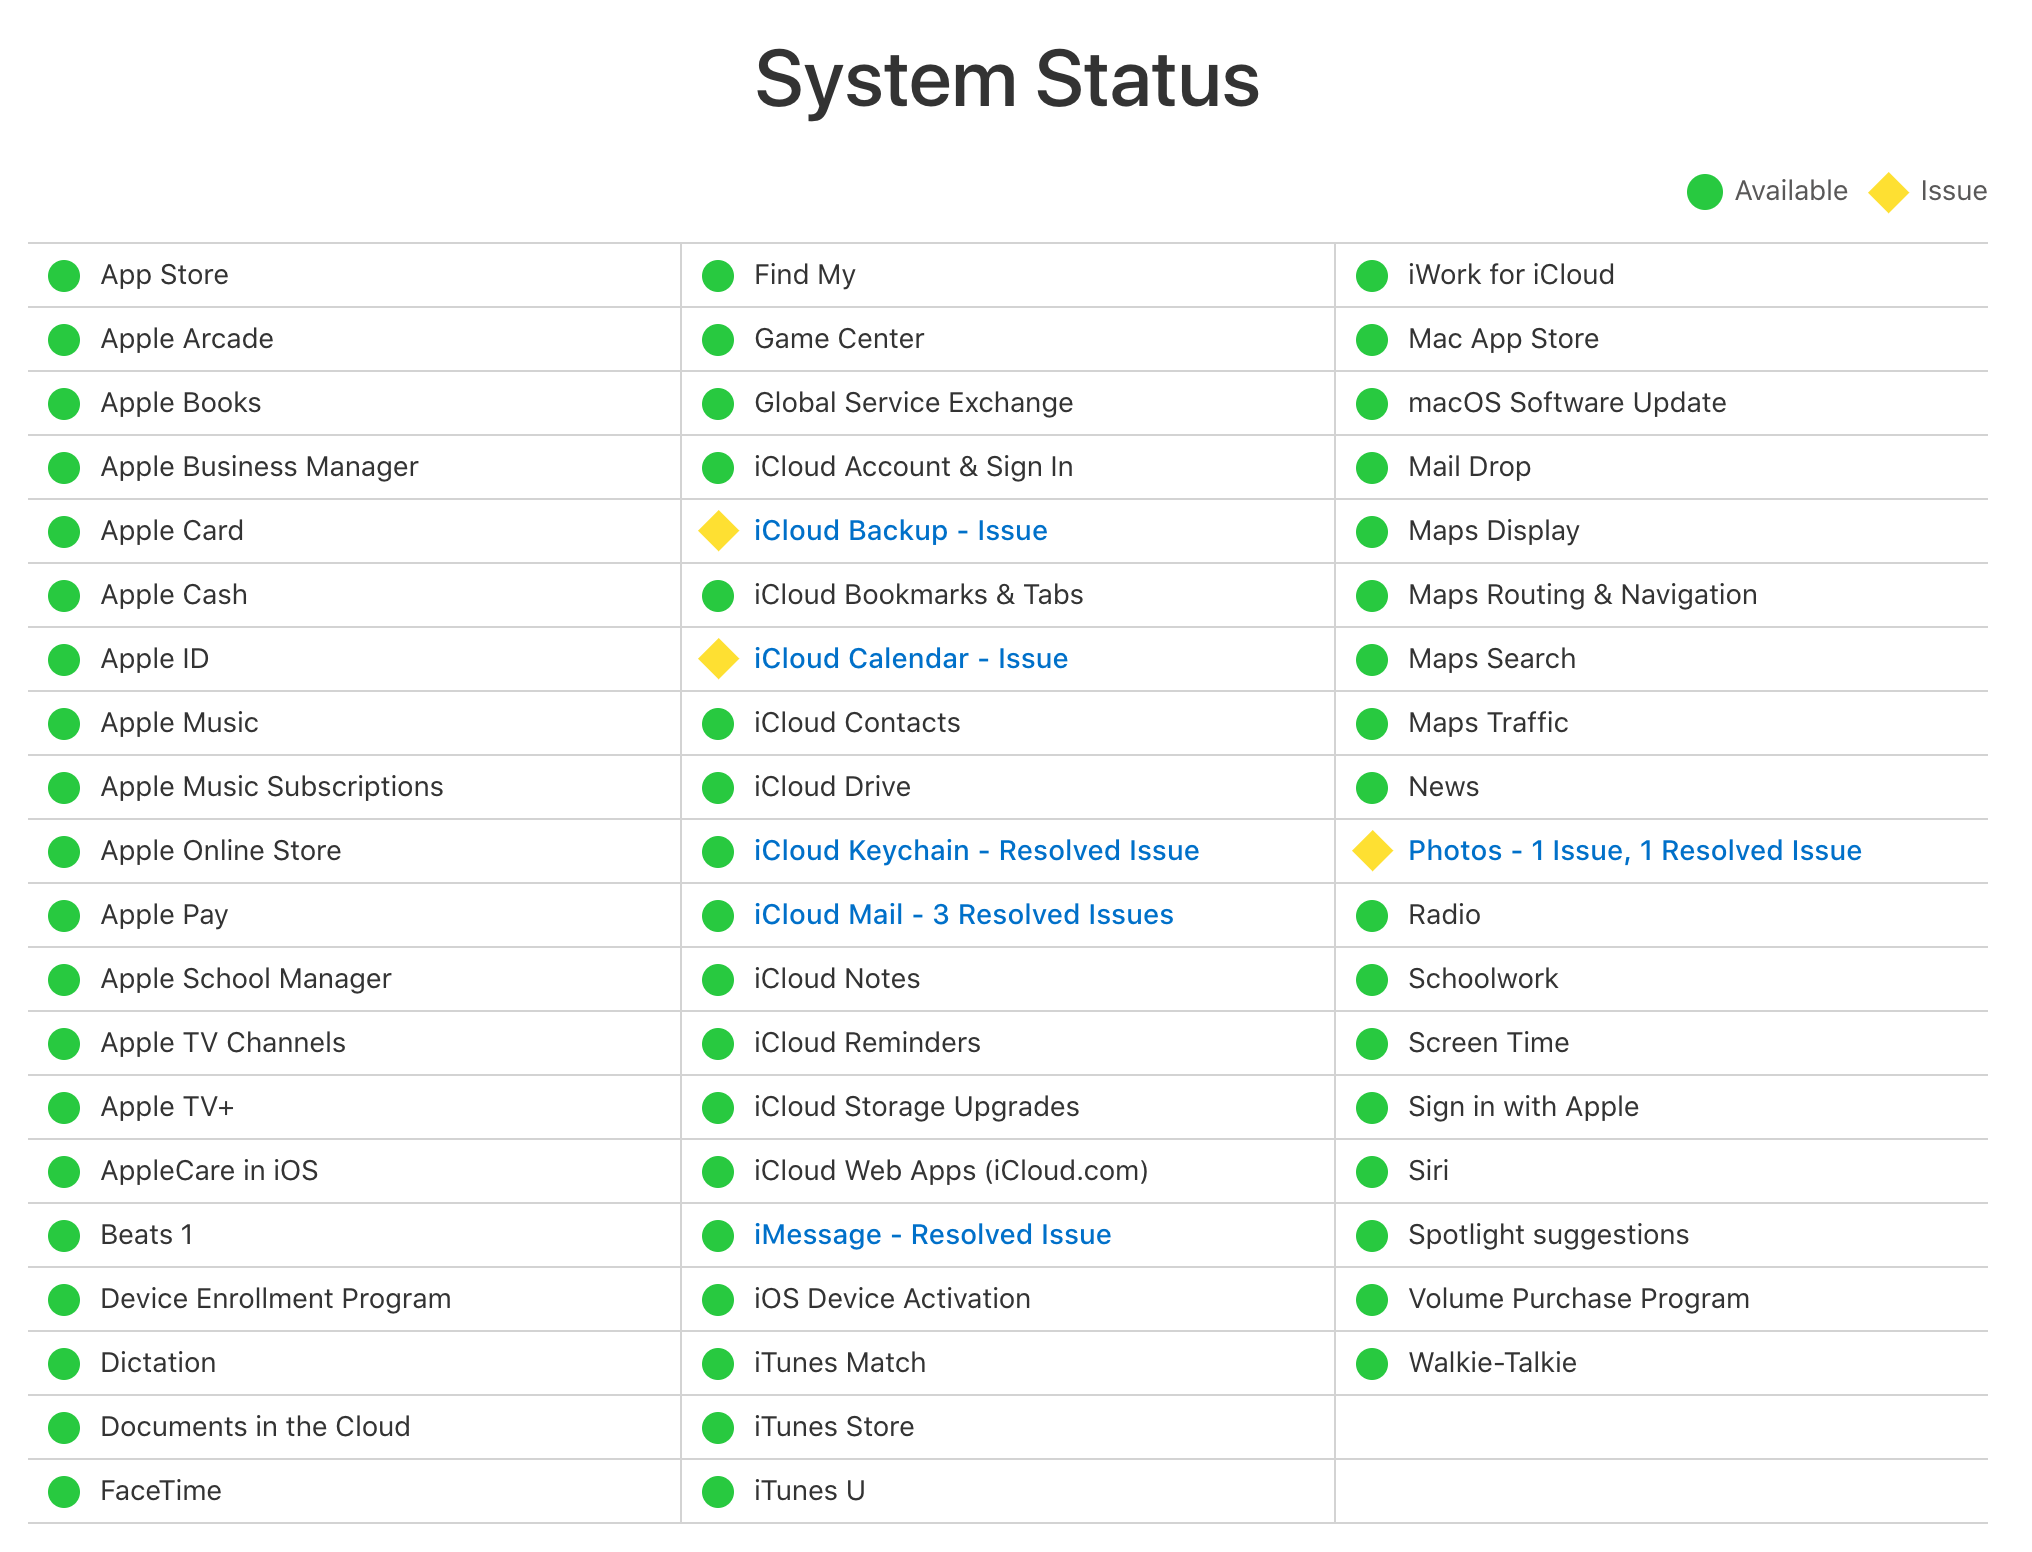Click green status dot beside App Store
2032x1552 pixels.
point(64,275)
